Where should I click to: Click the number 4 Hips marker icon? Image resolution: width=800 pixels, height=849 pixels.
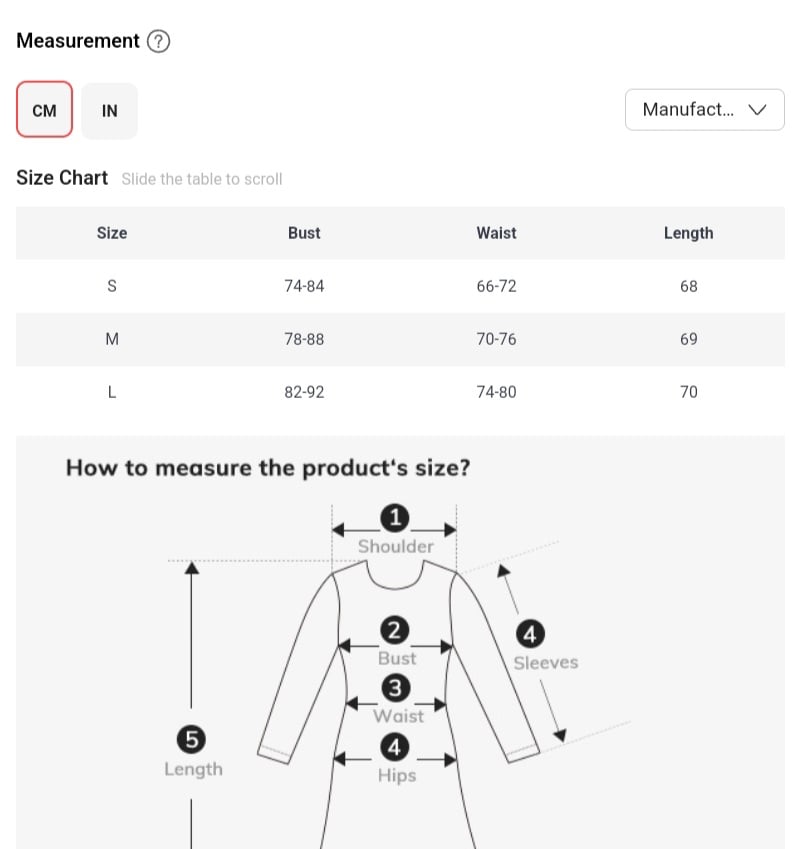click(395, 747)
